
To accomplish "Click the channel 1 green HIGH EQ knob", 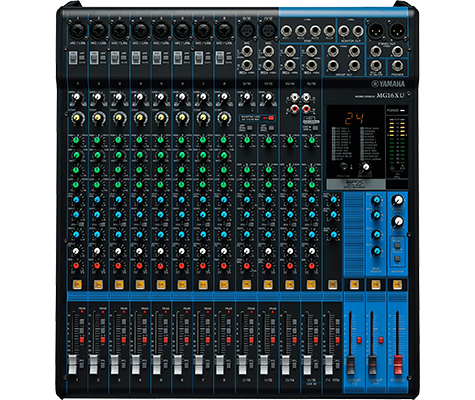I will 76,140.
